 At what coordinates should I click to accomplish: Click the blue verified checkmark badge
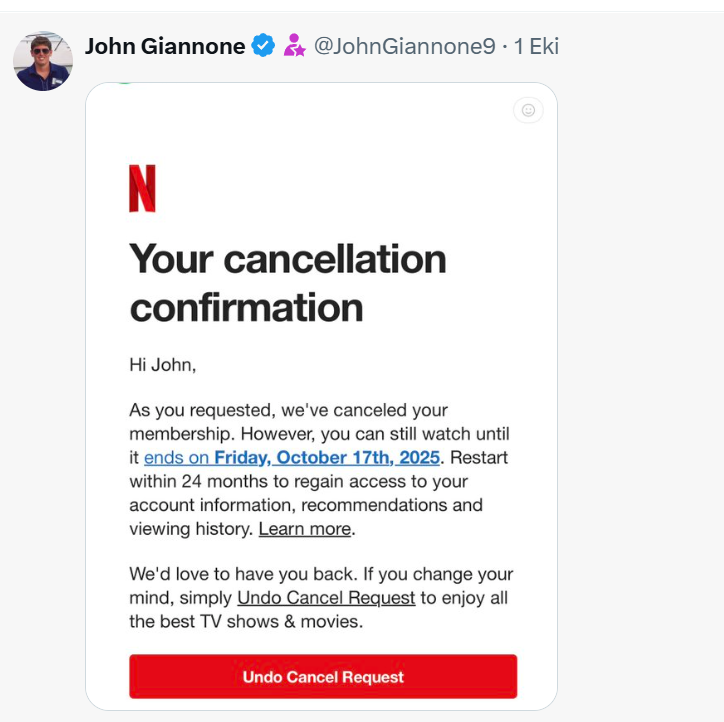coord(263,46)
